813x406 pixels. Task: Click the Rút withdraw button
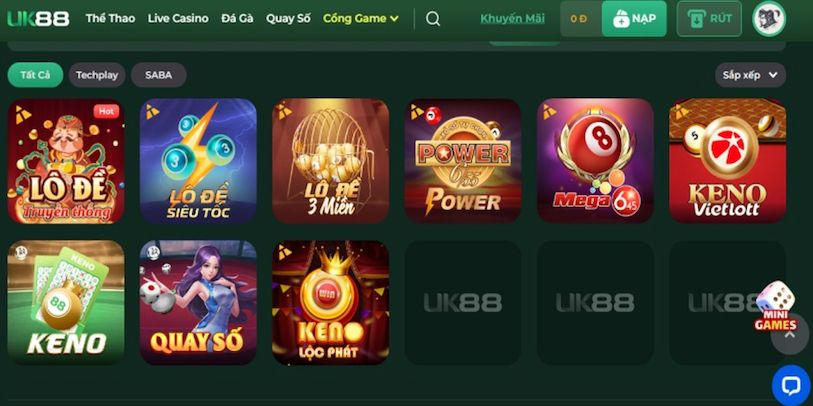(709, 19)
